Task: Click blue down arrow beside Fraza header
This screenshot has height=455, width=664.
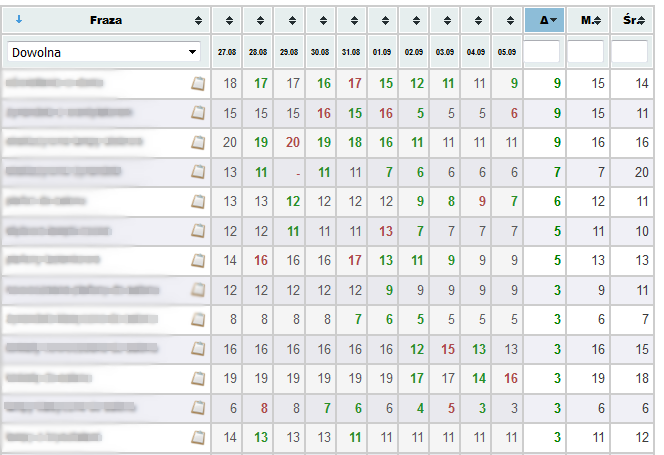Action: (x=19, y=19)
